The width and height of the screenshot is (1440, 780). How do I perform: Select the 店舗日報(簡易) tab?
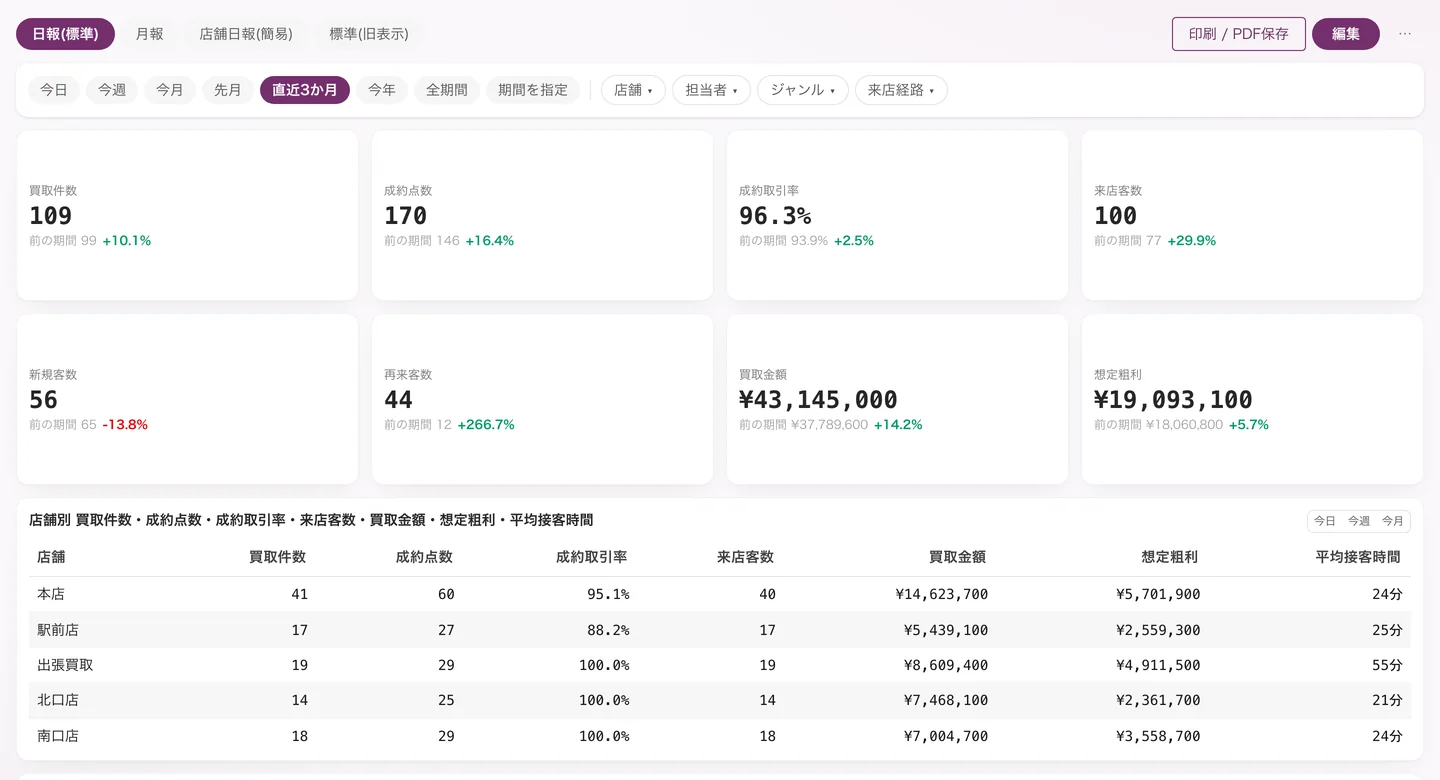[x=246, y=34]
